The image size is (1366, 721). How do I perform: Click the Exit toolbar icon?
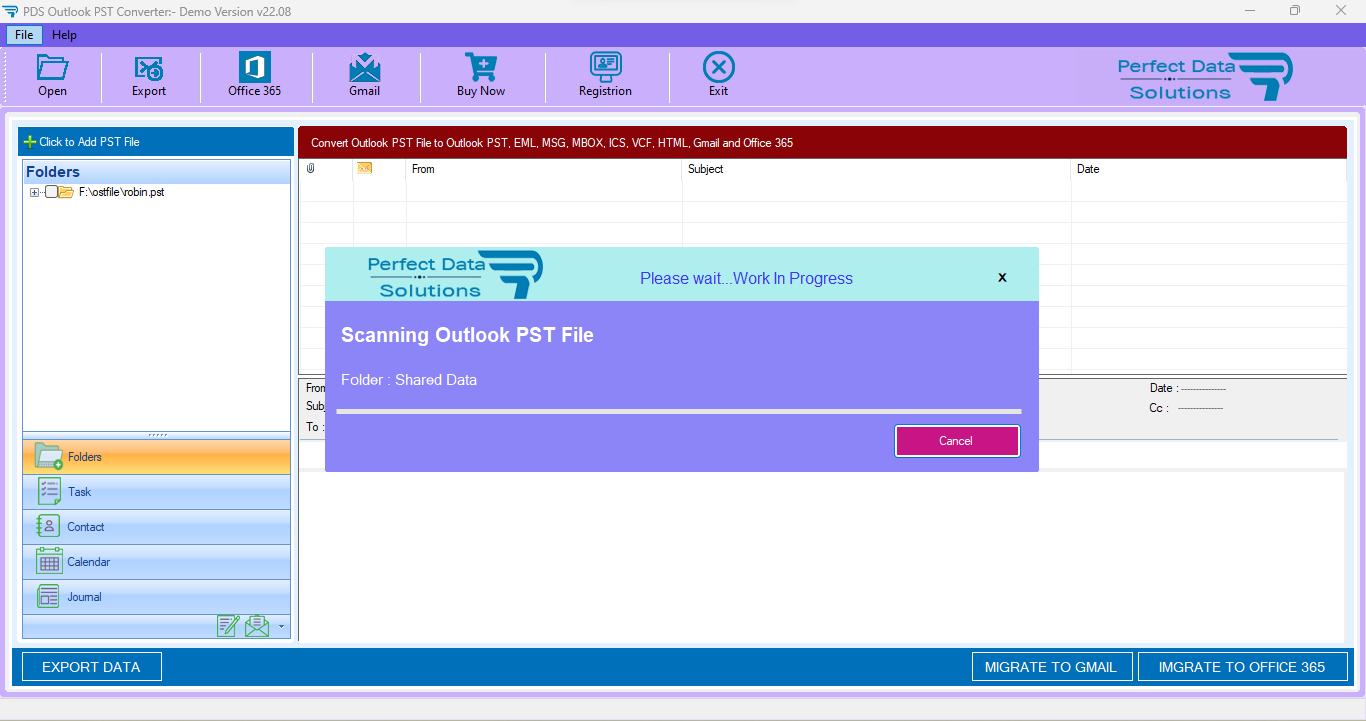pos(718,67)
